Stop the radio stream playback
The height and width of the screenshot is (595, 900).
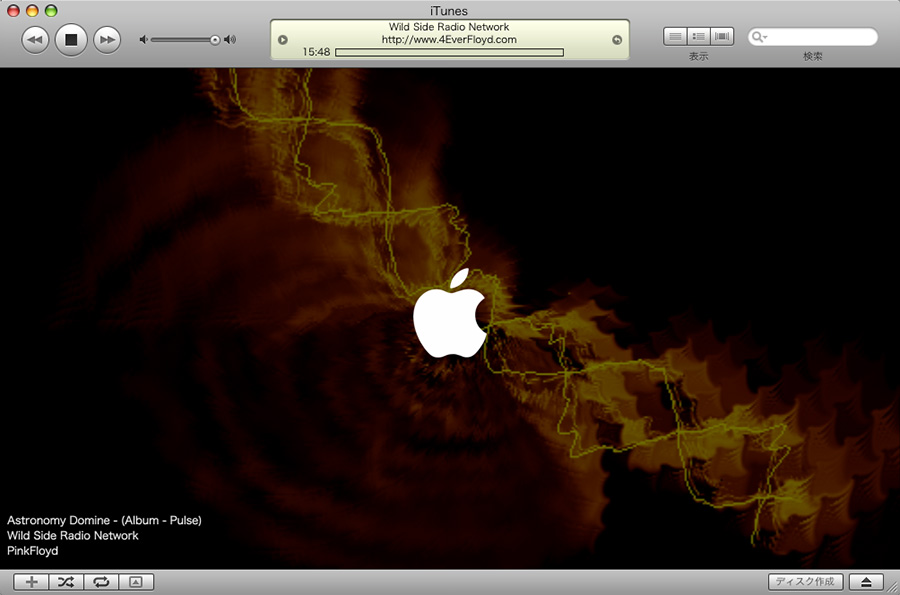tap(71, 39)
